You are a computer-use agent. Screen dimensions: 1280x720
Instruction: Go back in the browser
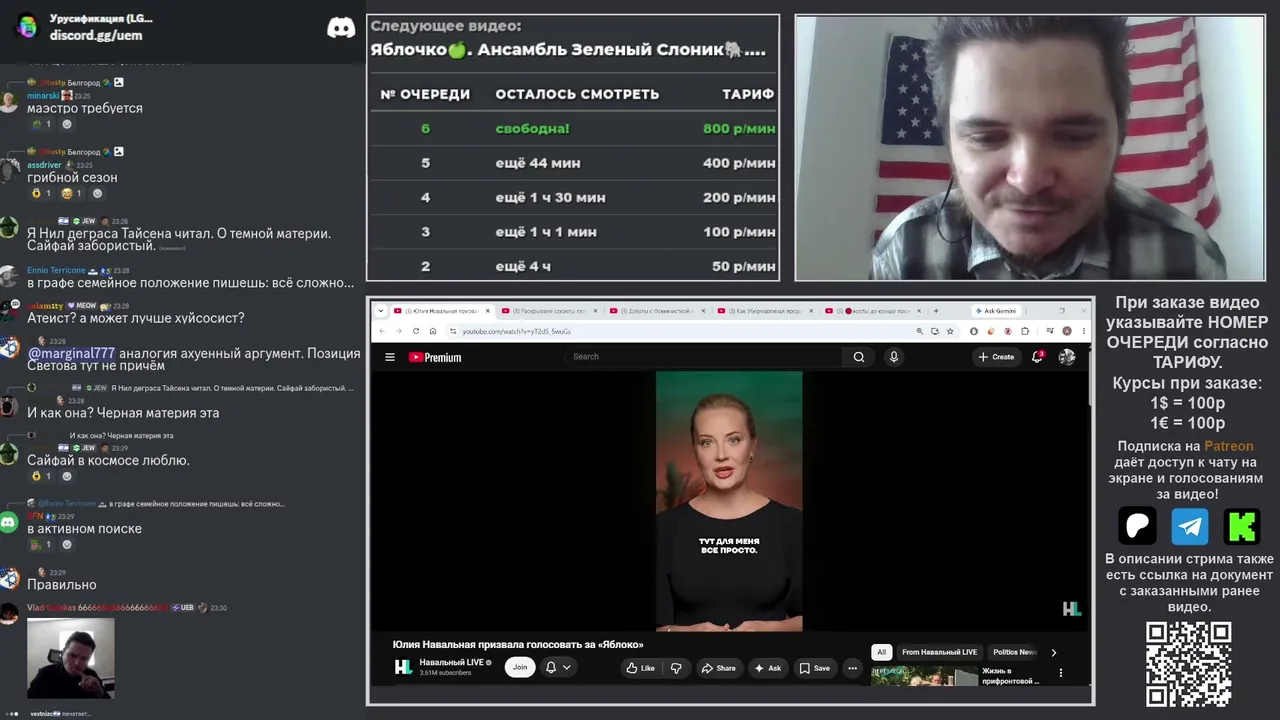382,331
